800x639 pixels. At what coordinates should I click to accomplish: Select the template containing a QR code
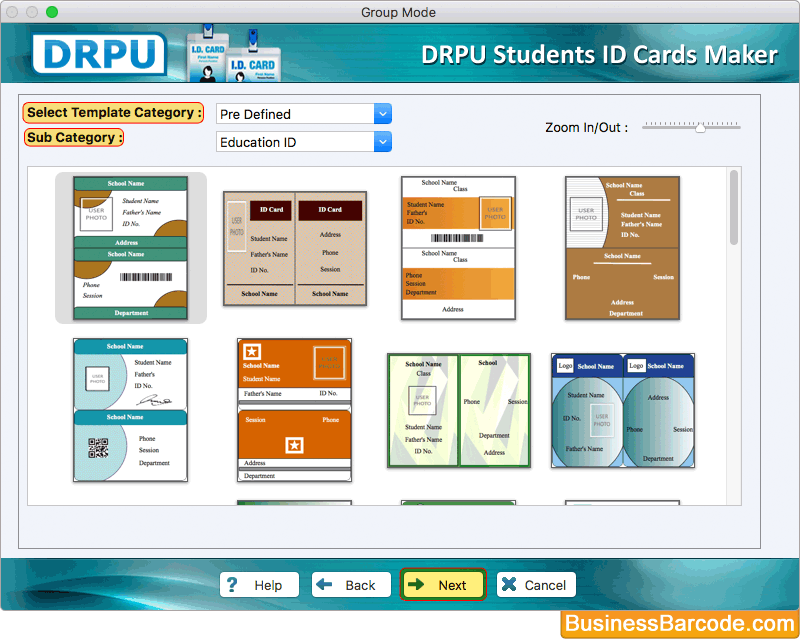click(x=130, y=410)
